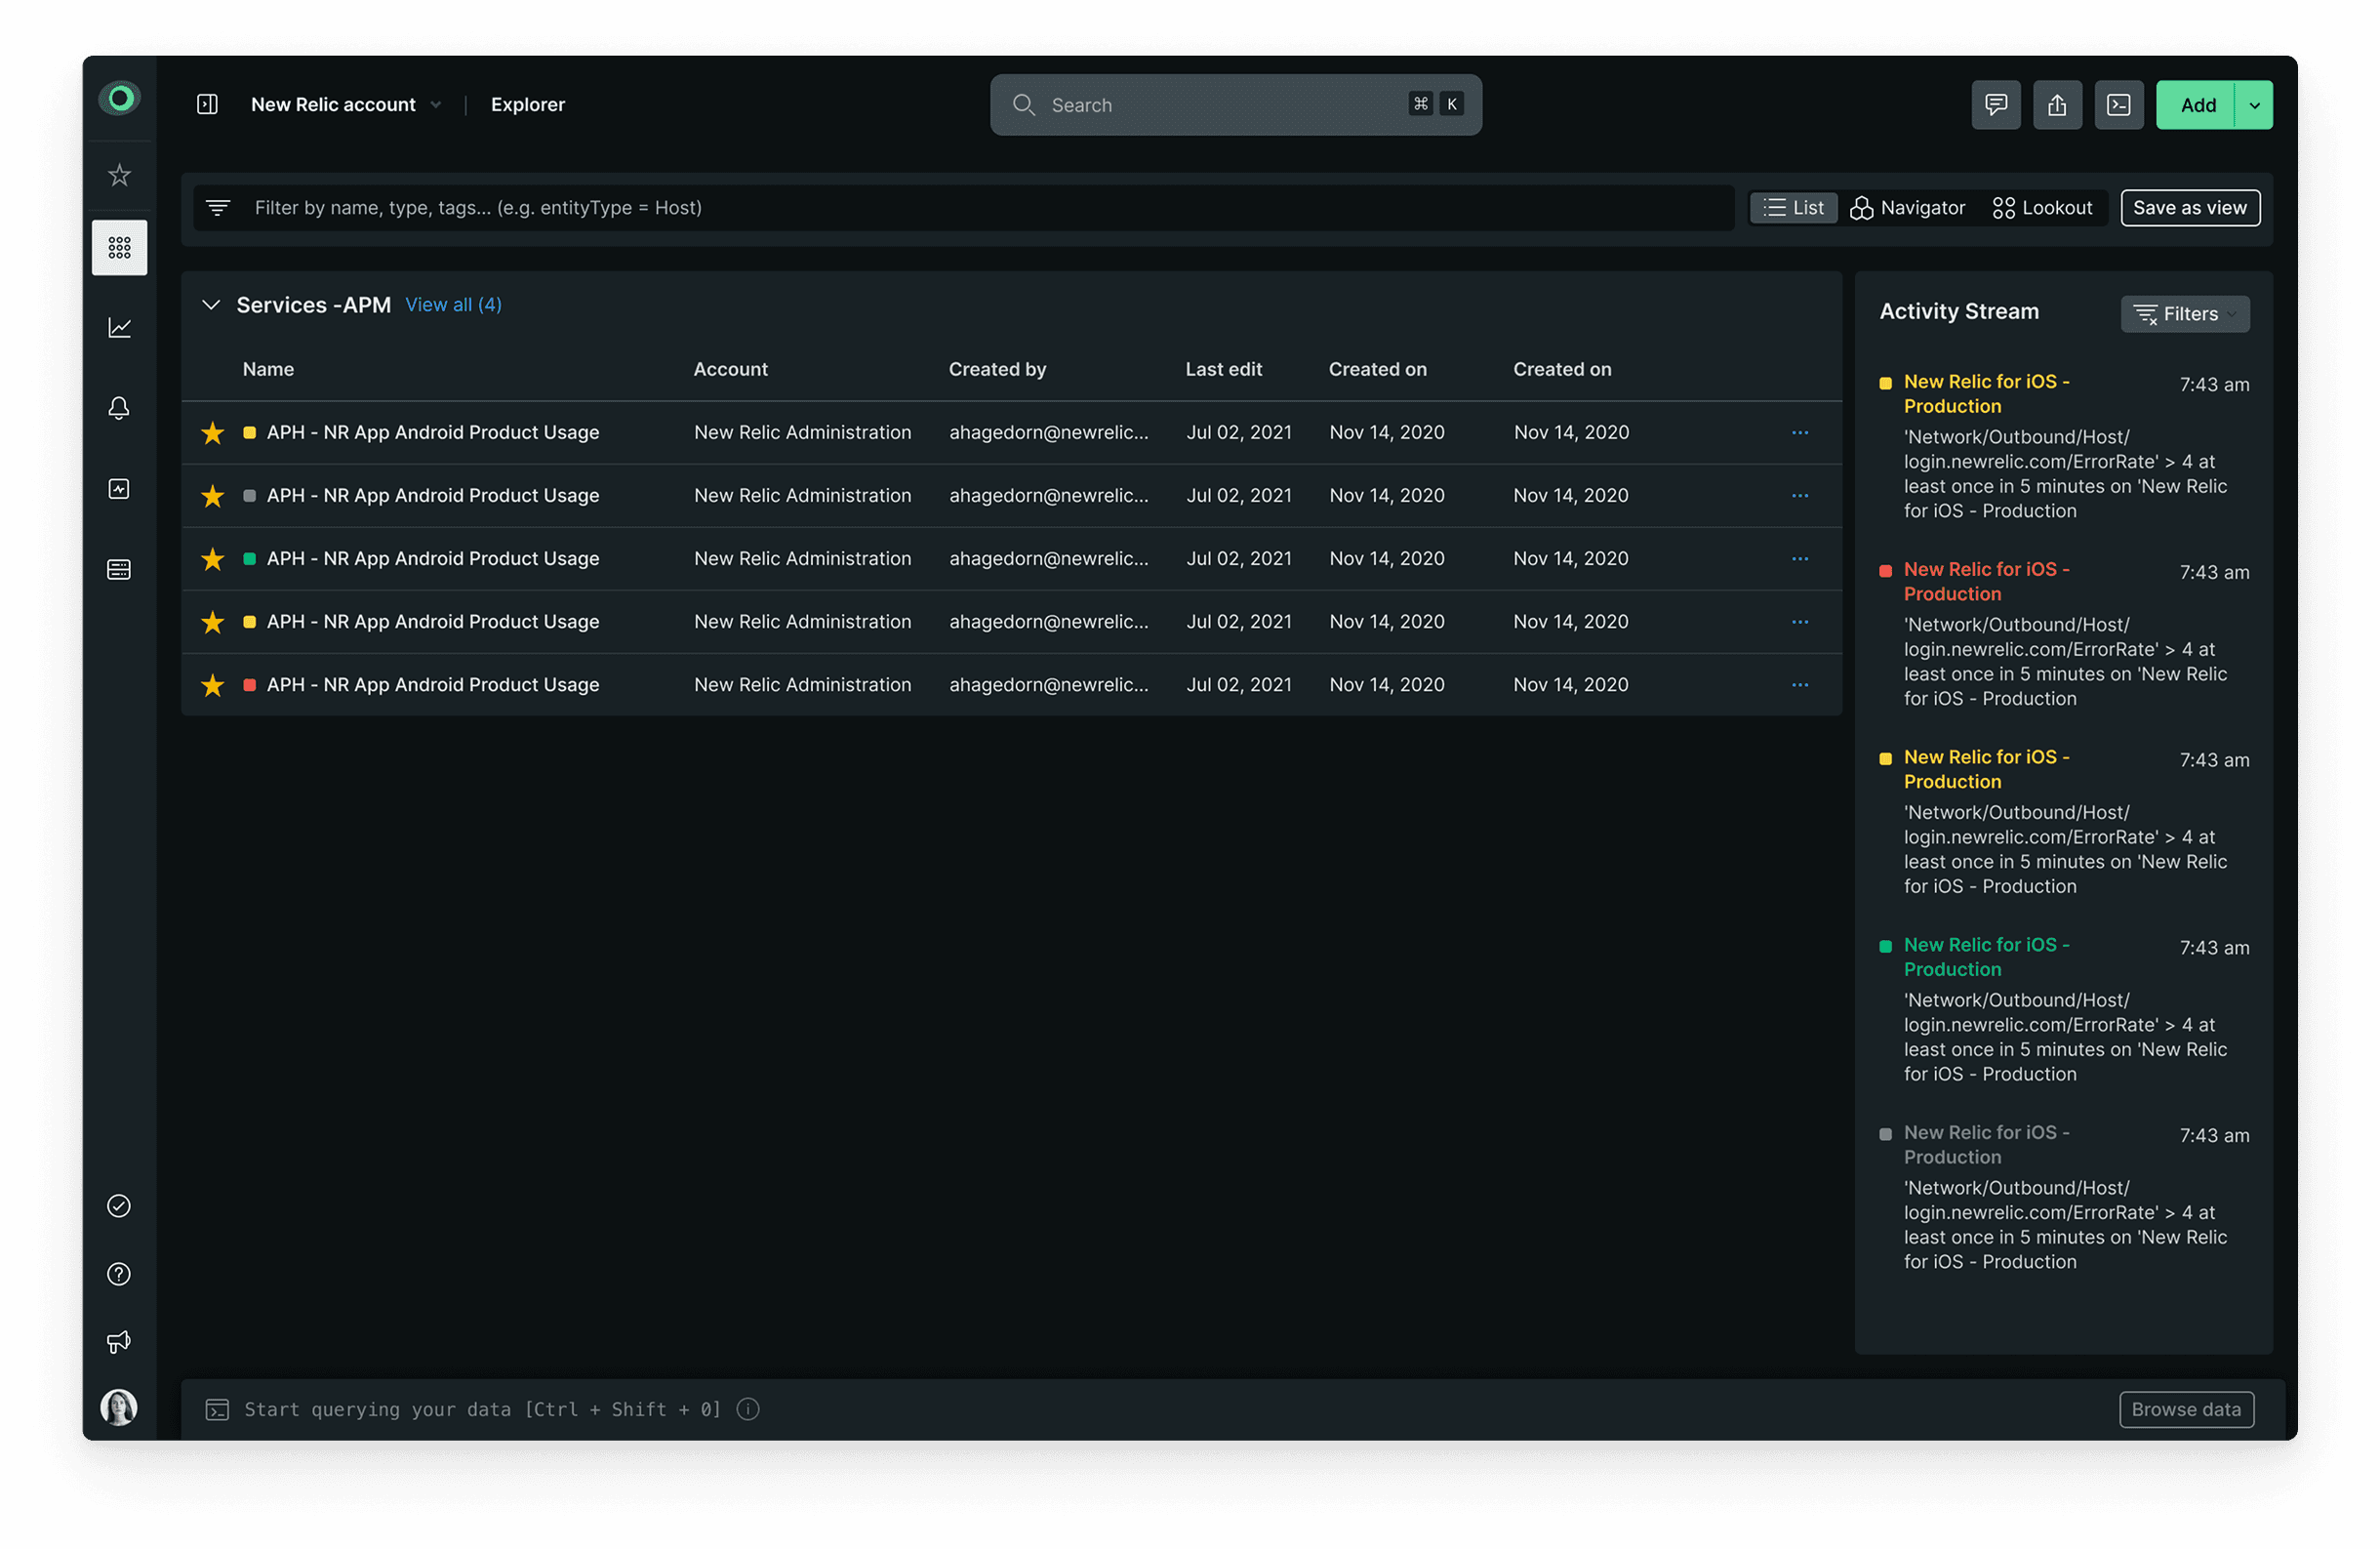
Task: Switch to the Lookout view
Action: point(2042,208)
